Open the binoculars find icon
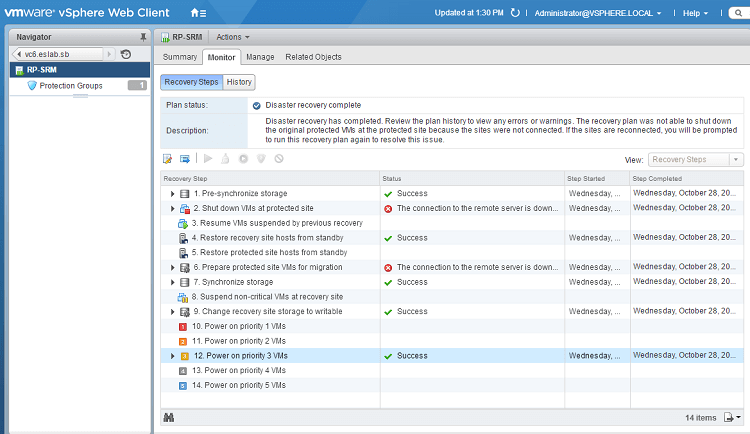The width and height of the screenshot is (750, 434). [x=169, y=417]
